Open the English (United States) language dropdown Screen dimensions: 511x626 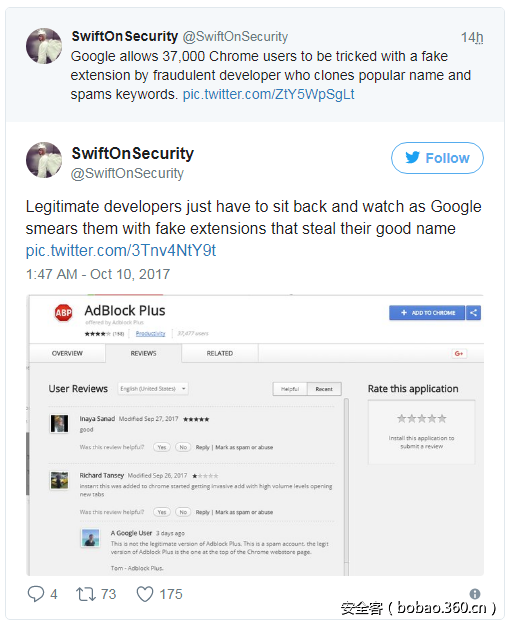tap(153, 388)
